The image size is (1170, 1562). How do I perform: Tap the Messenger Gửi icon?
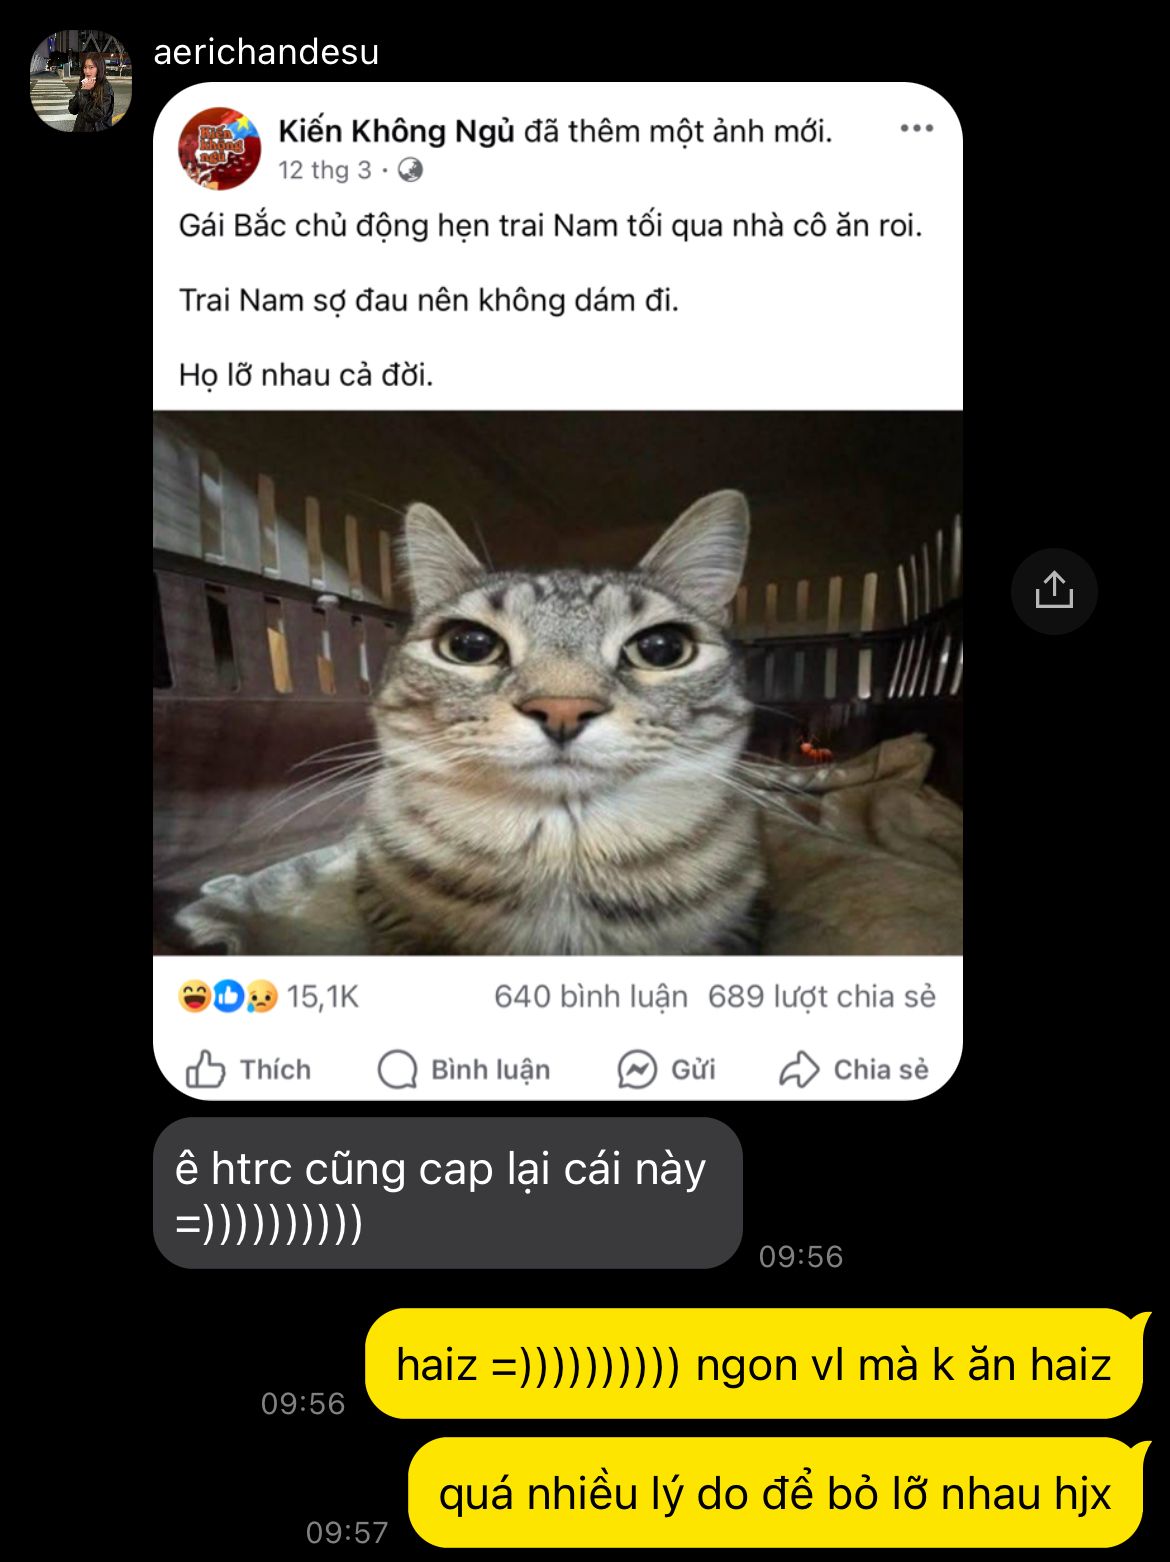pos(637,1069)
